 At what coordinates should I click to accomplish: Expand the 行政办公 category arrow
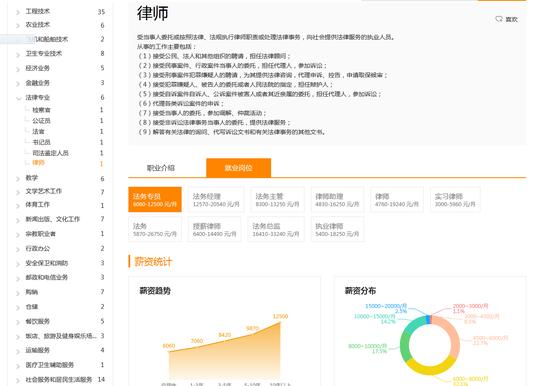18,249
